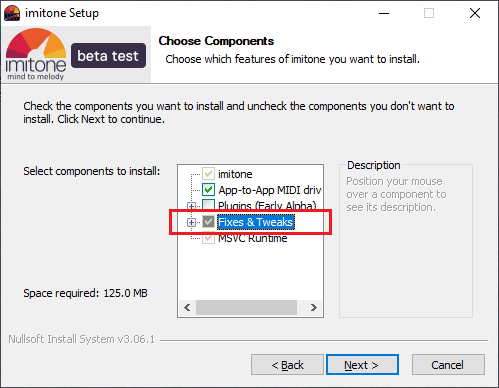
Task: Click the beta test badge
Action: [x=108, y=55]
